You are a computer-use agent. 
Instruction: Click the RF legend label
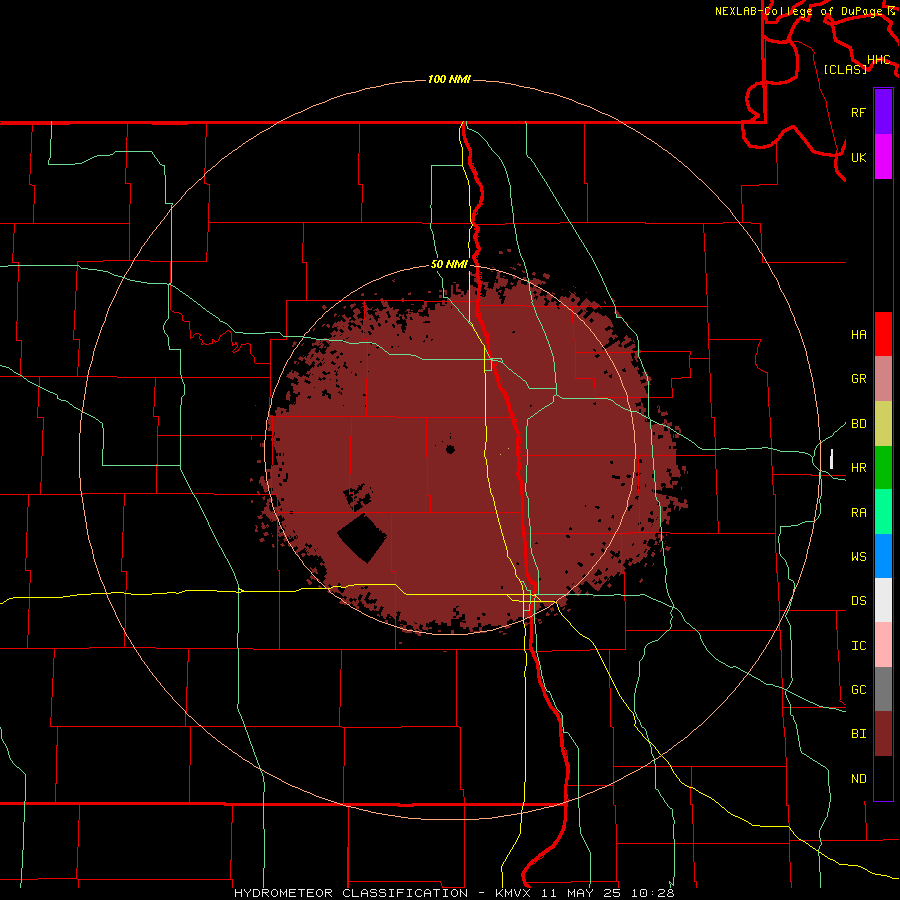tap(858, 112)
